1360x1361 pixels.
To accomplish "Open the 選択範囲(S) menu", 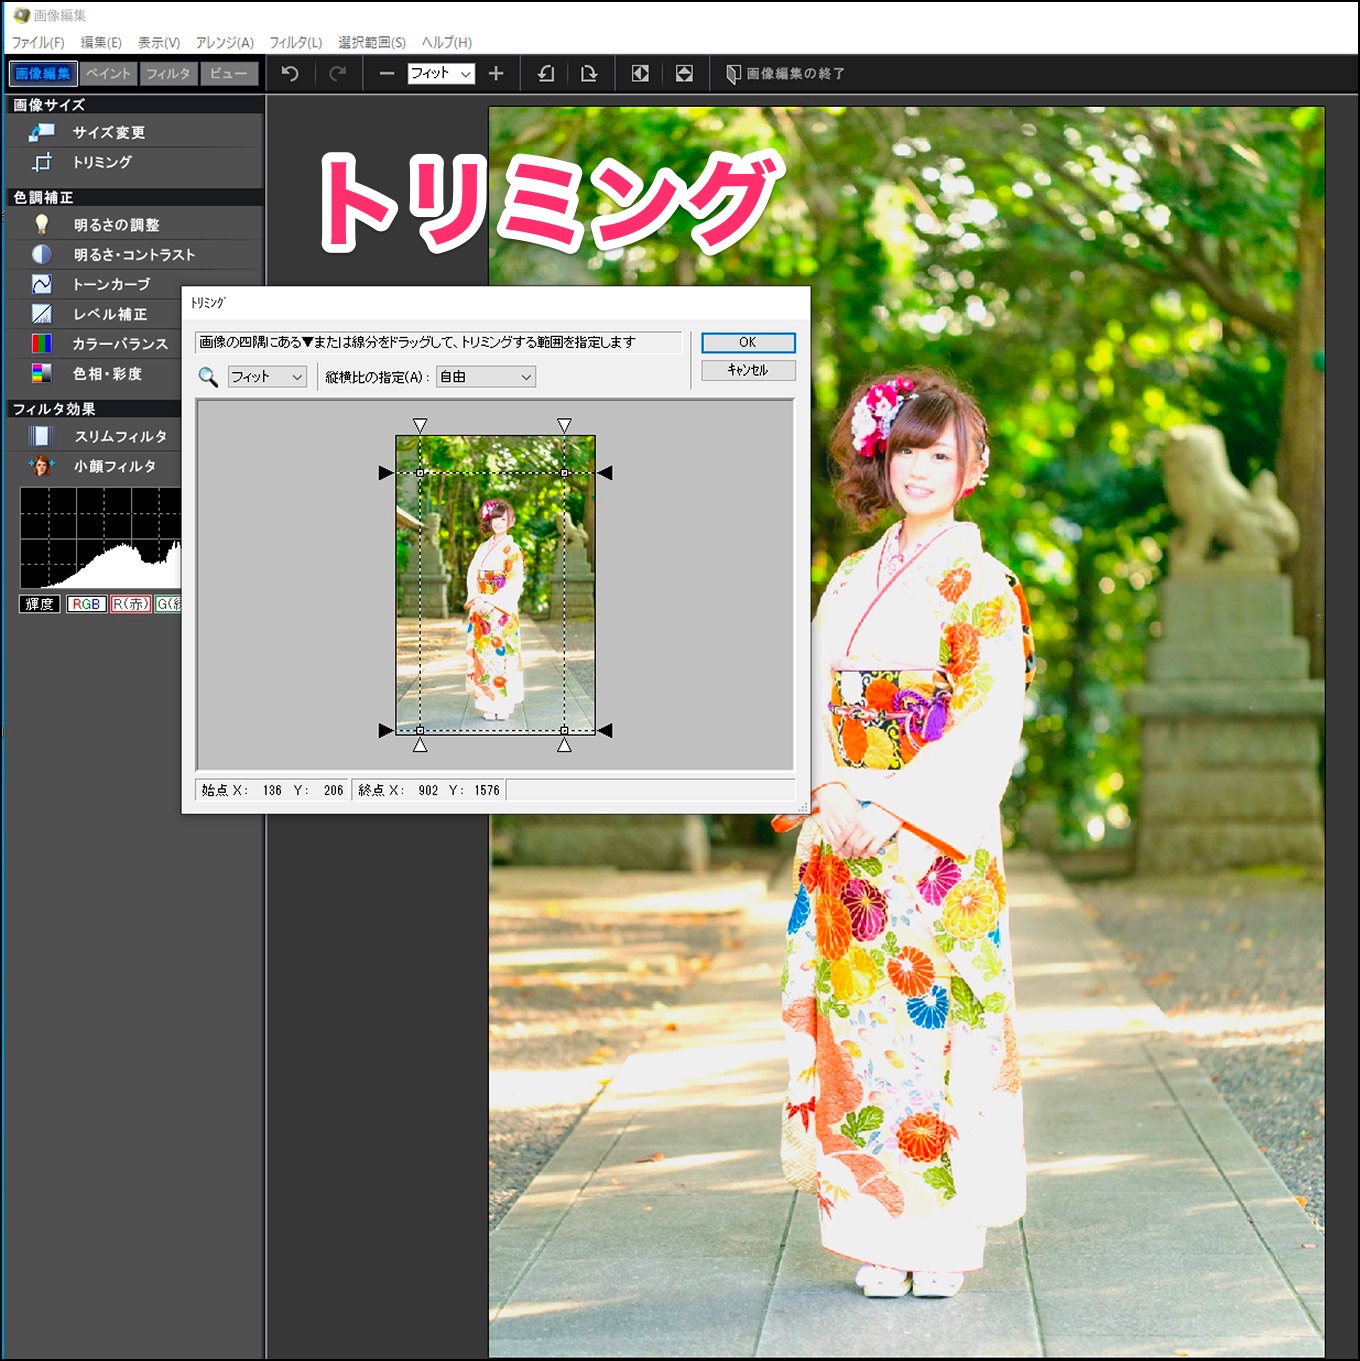I will [372, 42].
